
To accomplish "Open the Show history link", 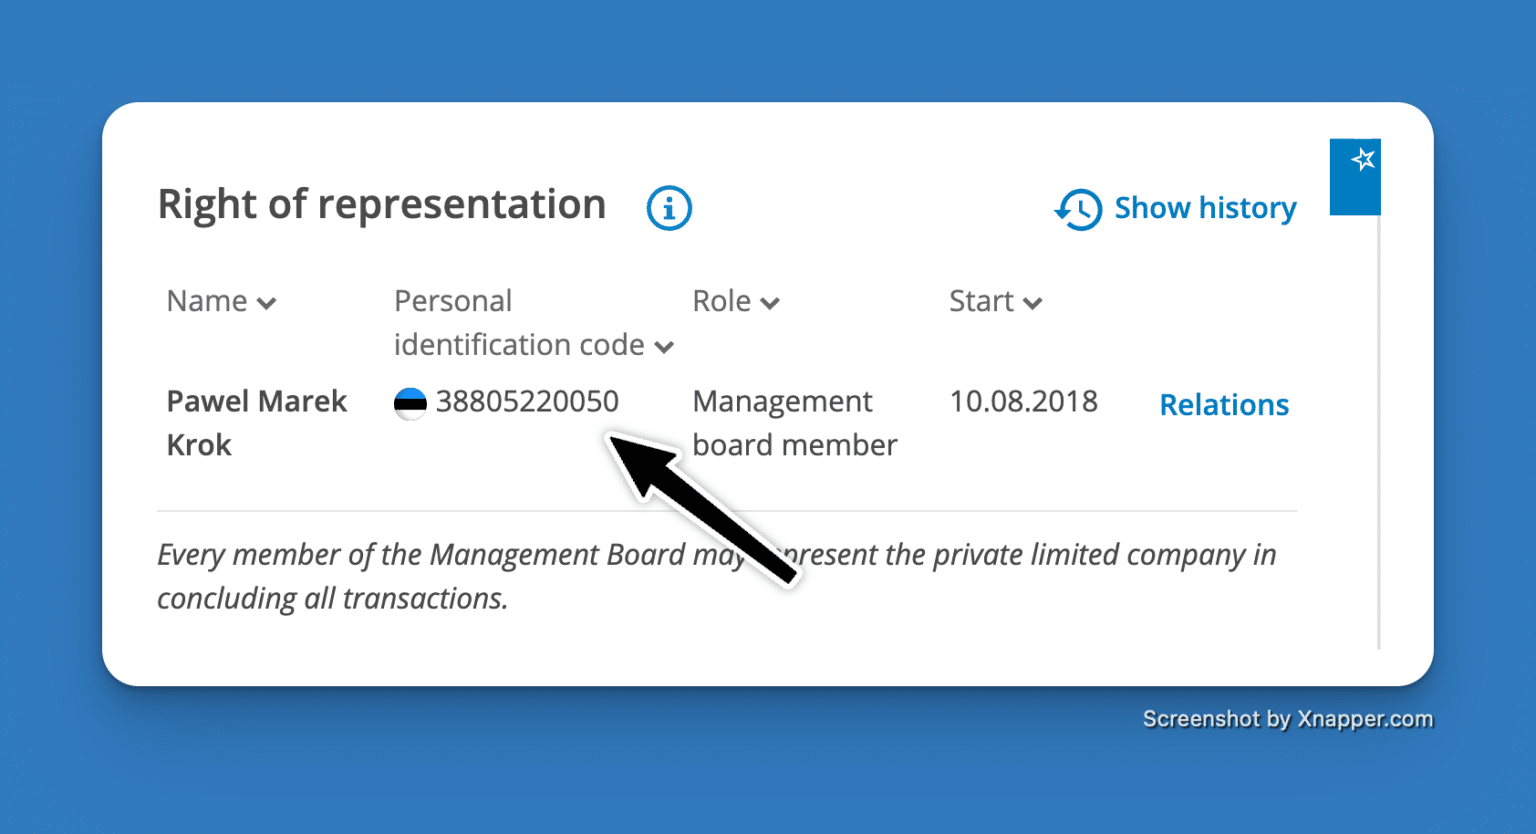I will coord(1205,208).
